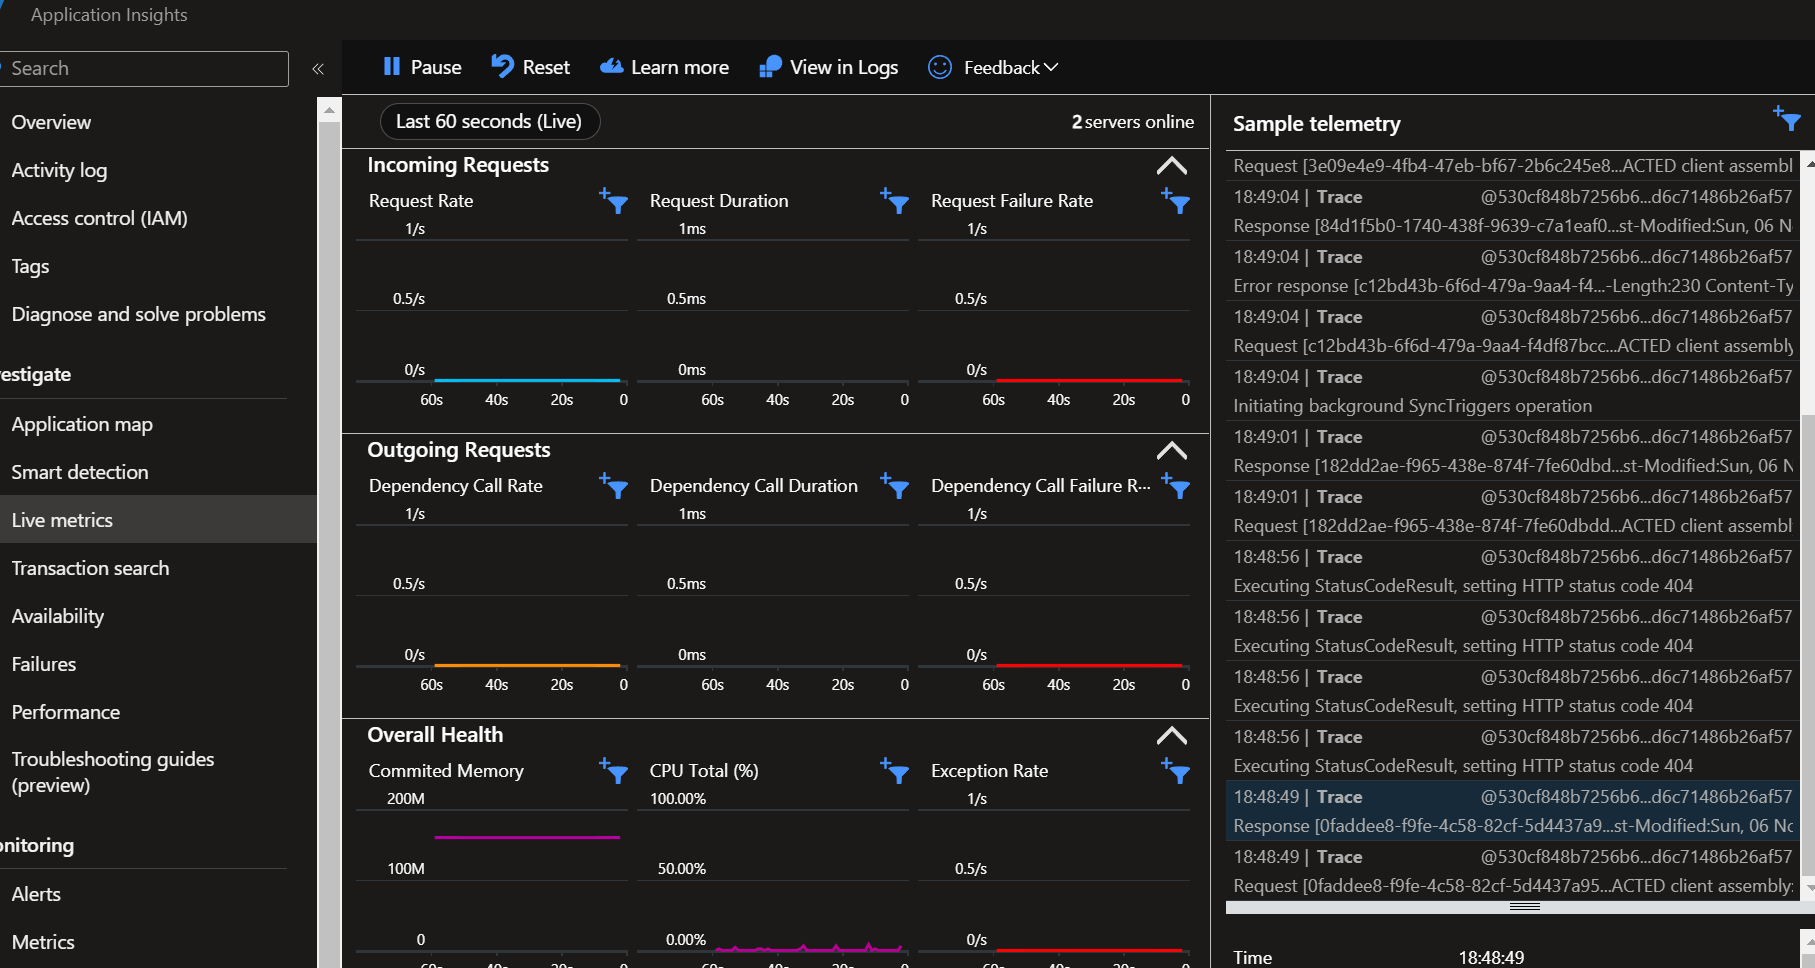Click the Reset icon in toolbar
Viewport: 1815px width, 968px height.
click(x=502, y=66)
